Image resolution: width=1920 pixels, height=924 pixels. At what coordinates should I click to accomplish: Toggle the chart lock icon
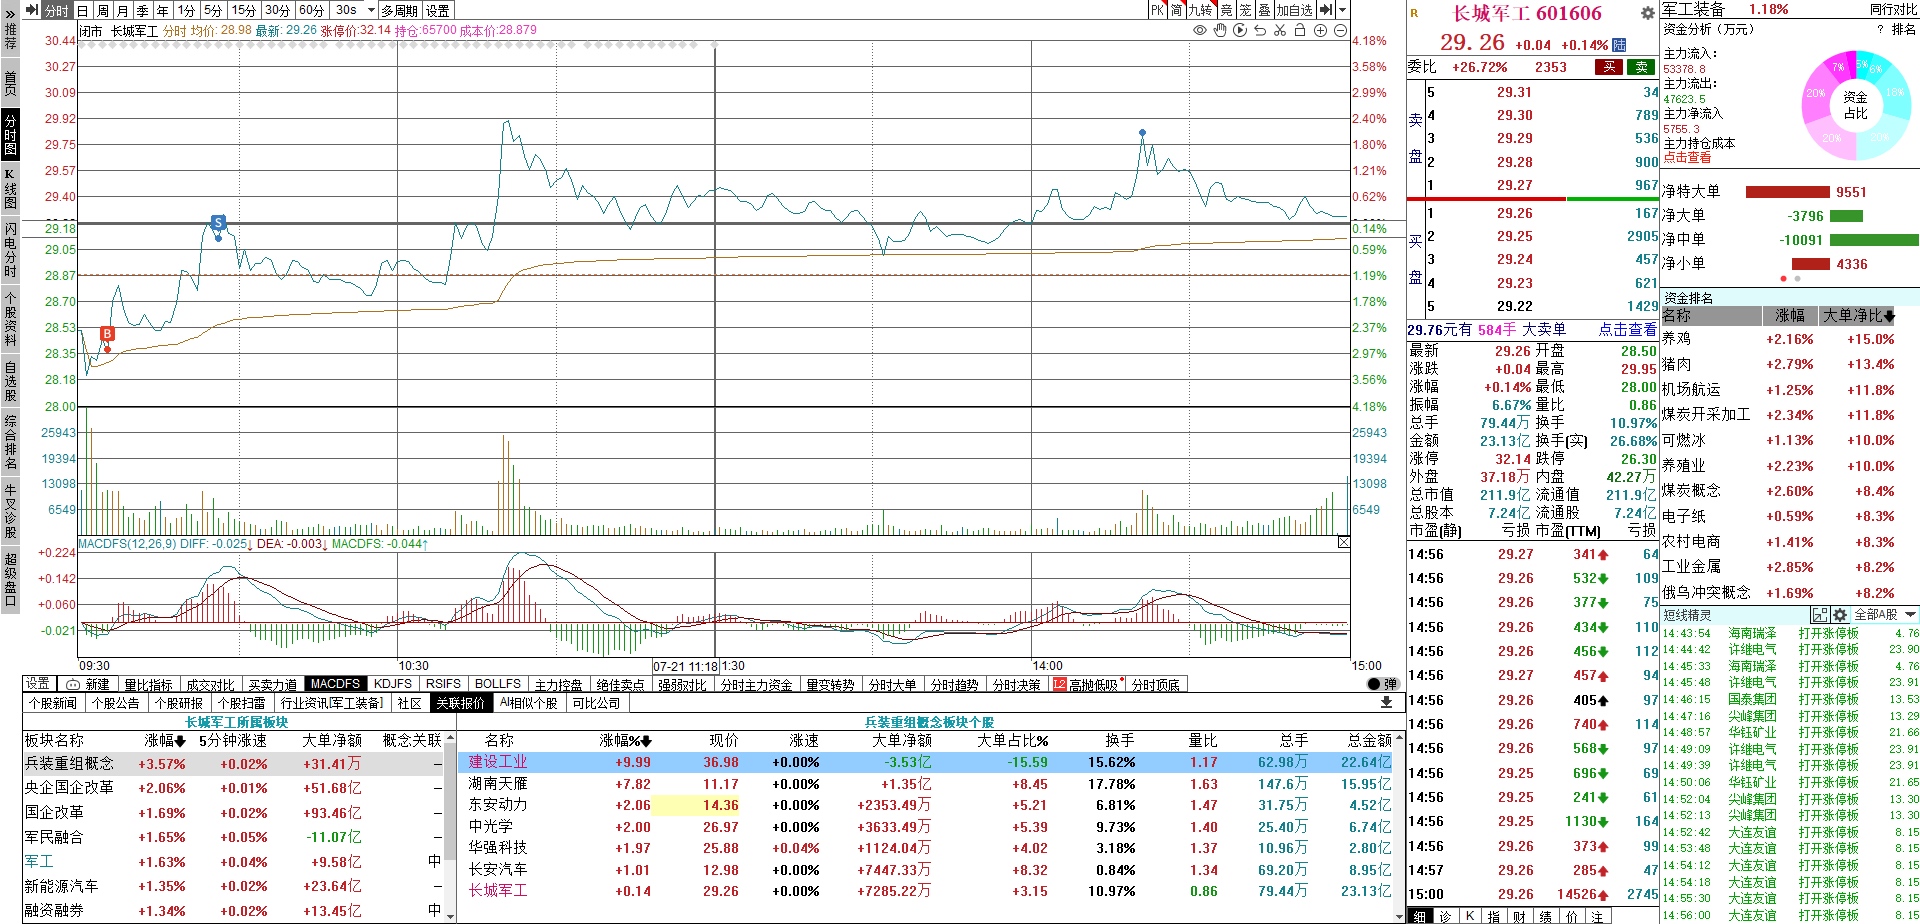click(x=1300, y=31)
